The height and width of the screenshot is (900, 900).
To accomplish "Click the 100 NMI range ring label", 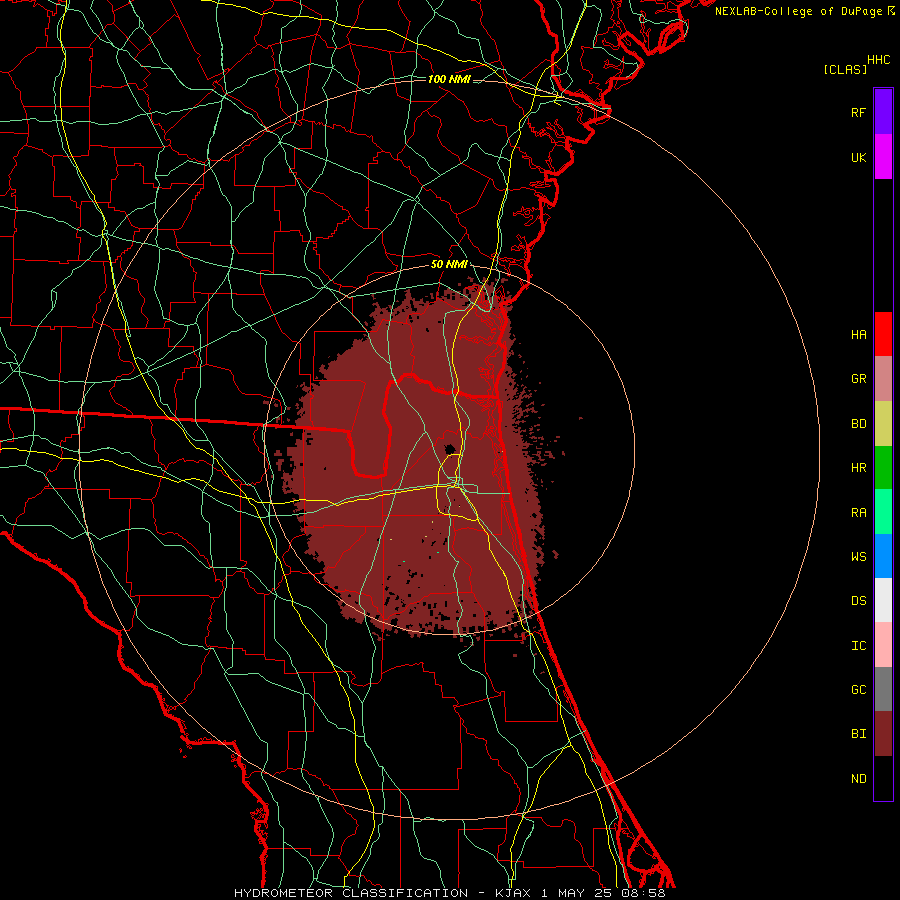I will point(449,79).
